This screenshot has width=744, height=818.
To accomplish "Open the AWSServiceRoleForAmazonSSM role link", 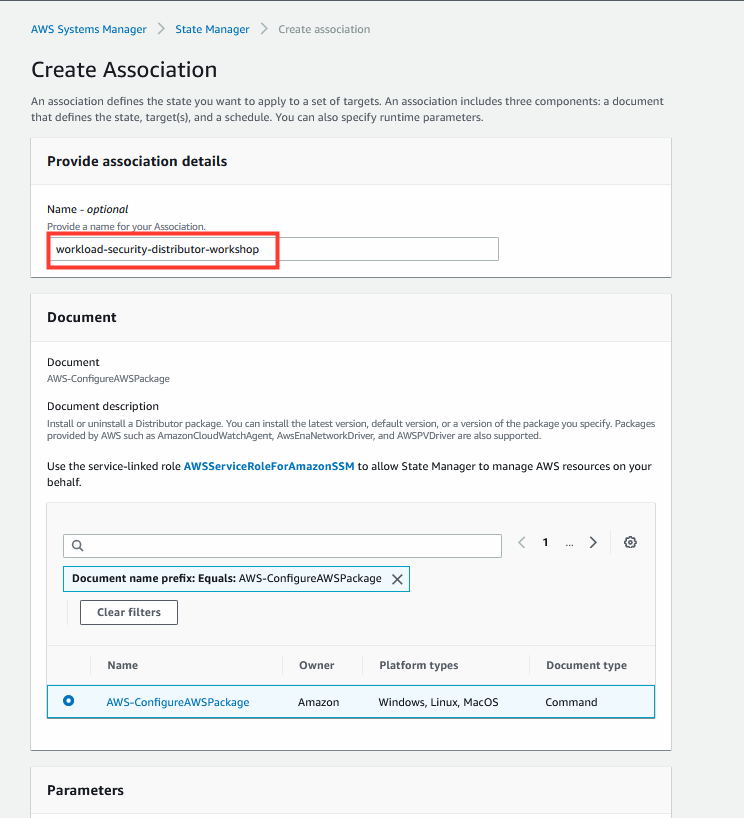I will point(269,466).
